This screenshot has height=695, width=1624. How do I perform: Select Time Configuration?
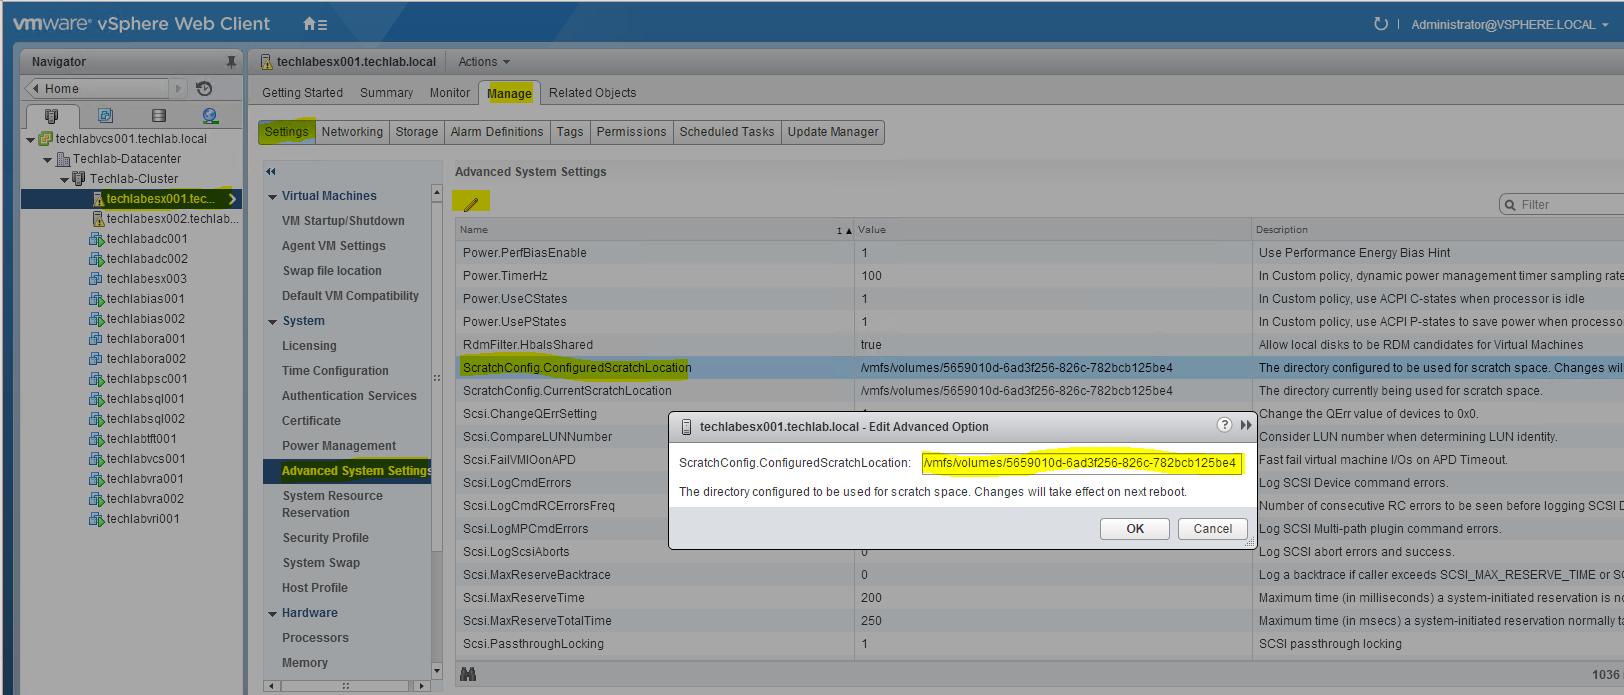335,371
